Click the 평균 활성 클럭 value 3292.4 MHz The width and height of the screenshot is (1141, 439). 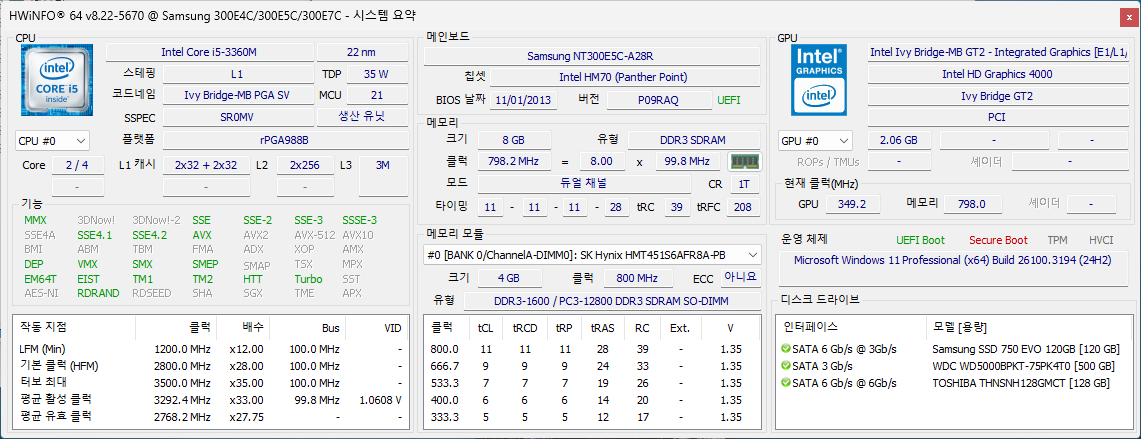182,400
